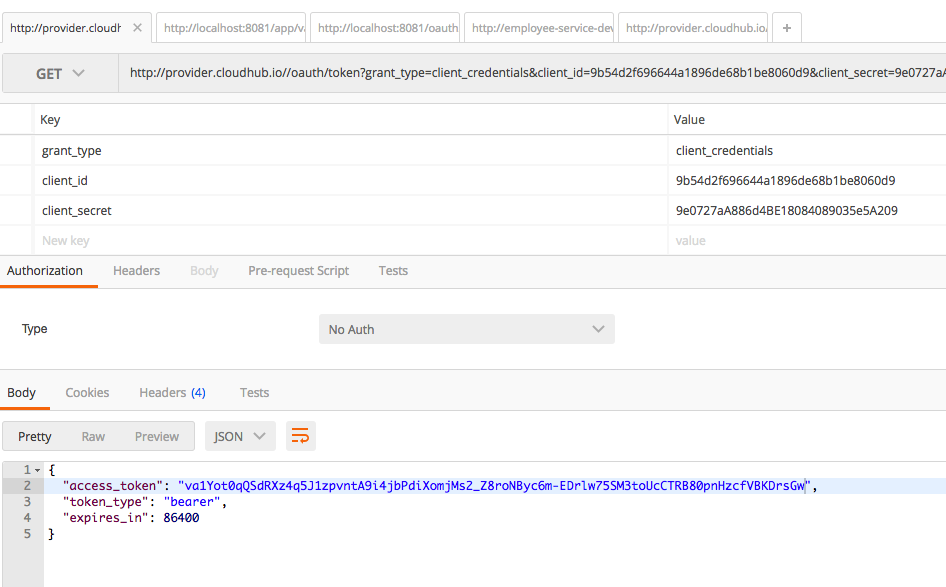The height and width of the screenshot is (587, 946).
Task: Collapse the JSON object at line 1
Action: pos(38,470)
